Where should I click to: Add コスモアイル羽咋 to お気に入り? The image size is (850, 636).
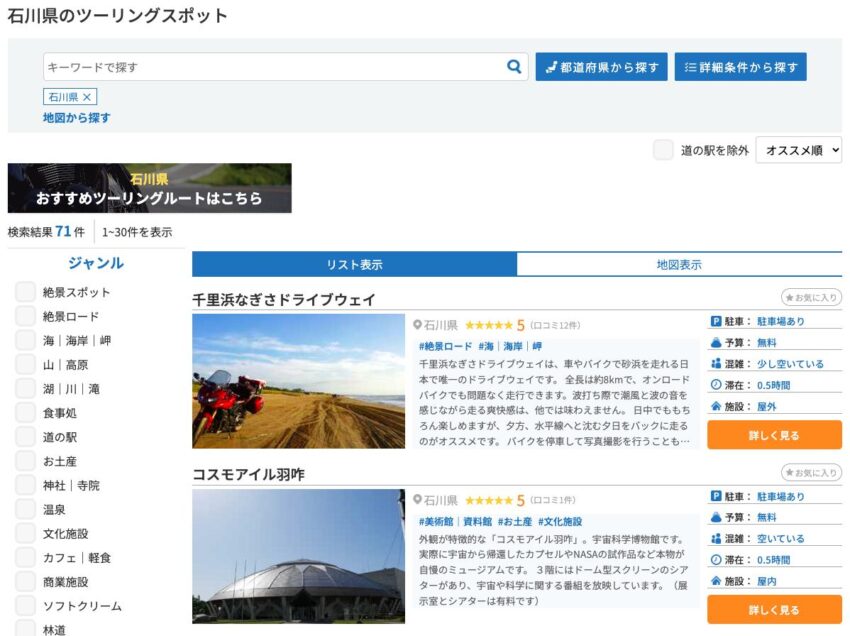812,473
